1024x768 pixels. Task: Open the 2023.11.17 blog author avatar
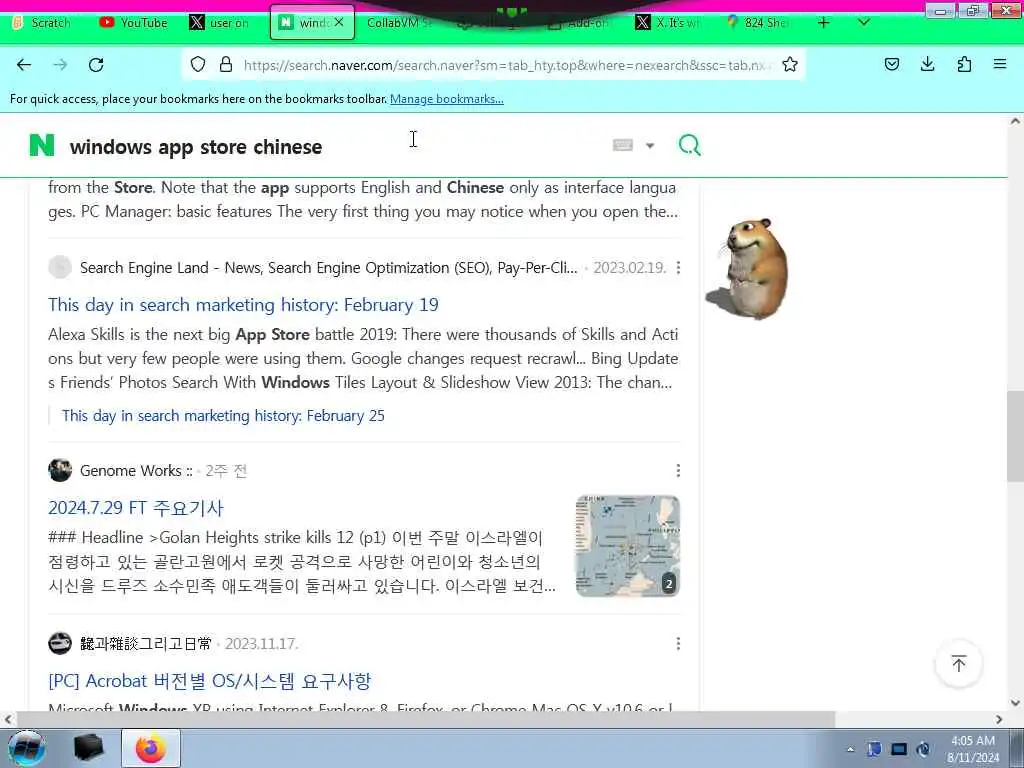(x=60, y=643)
